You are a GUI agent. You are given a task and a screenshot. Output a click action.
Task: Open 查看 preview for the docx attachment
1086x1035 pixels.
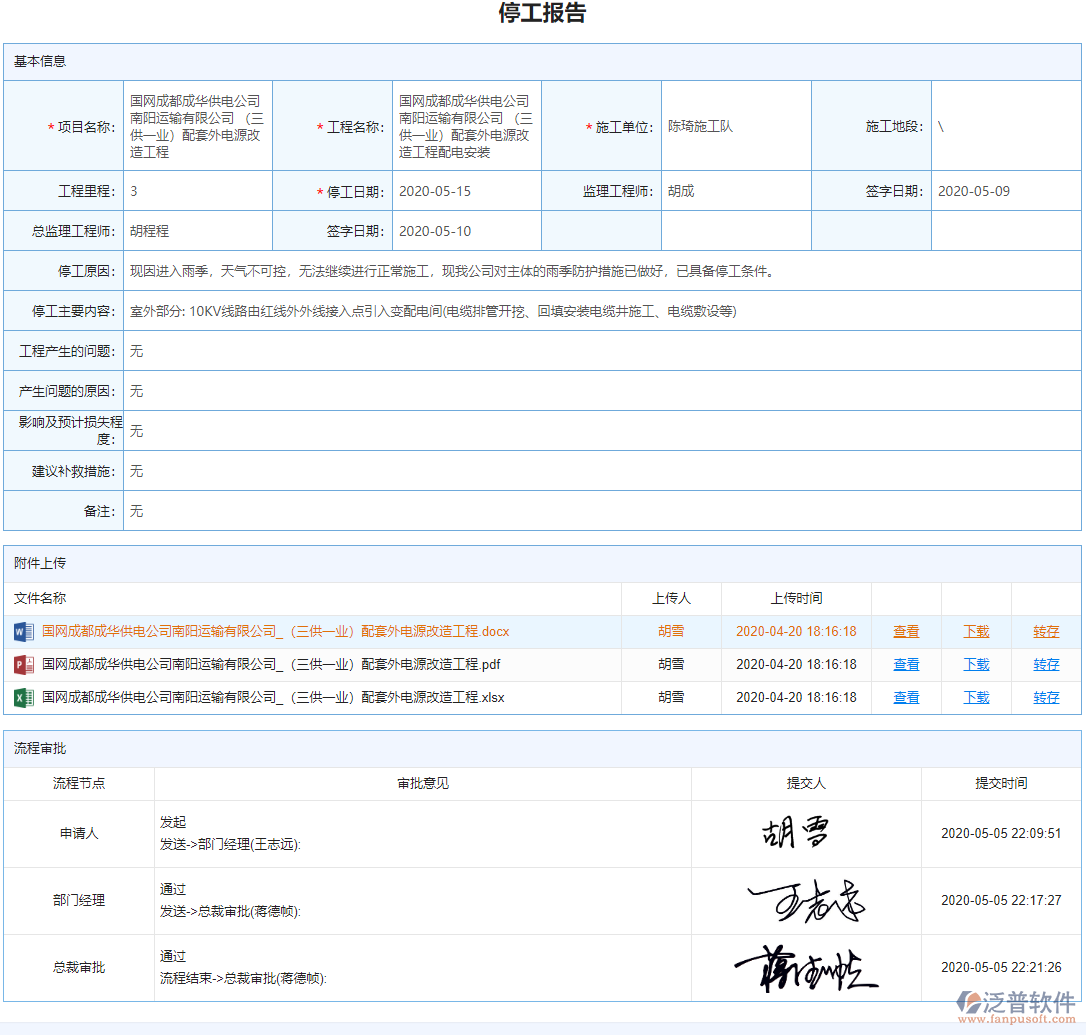click(x=905, y=631)
